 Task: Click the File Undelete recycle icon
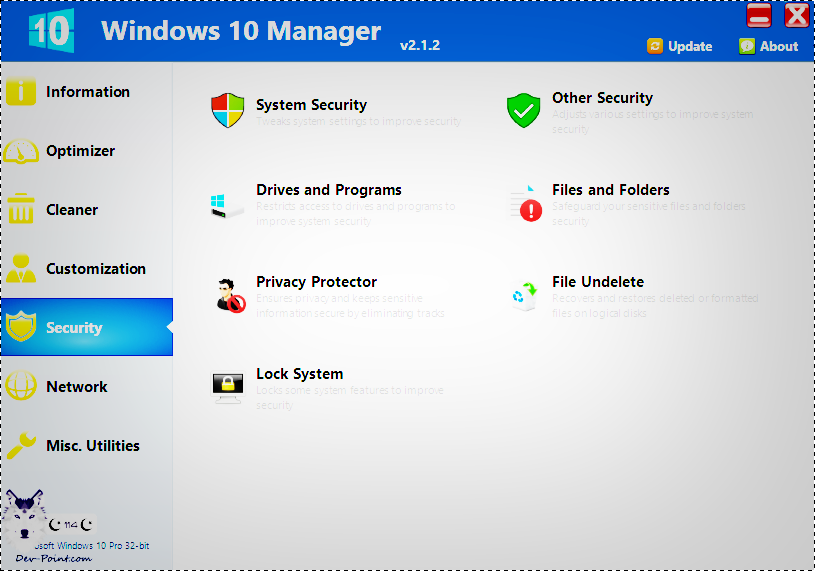tap(524, 295)
